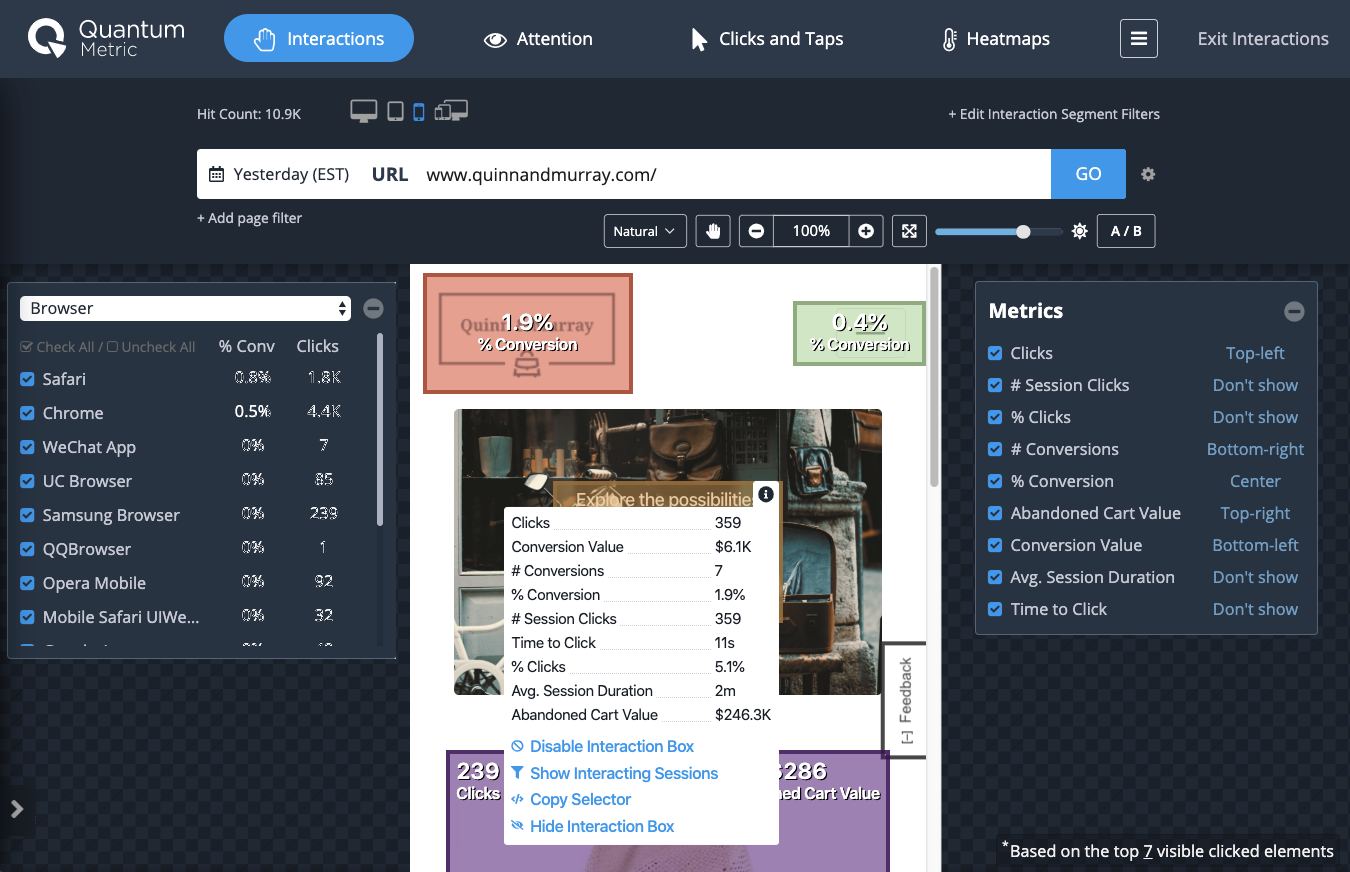The width and height of the screenshot is (1350, 872).
Task: Adjust the brightness opacity slider
Action: 1023,231
